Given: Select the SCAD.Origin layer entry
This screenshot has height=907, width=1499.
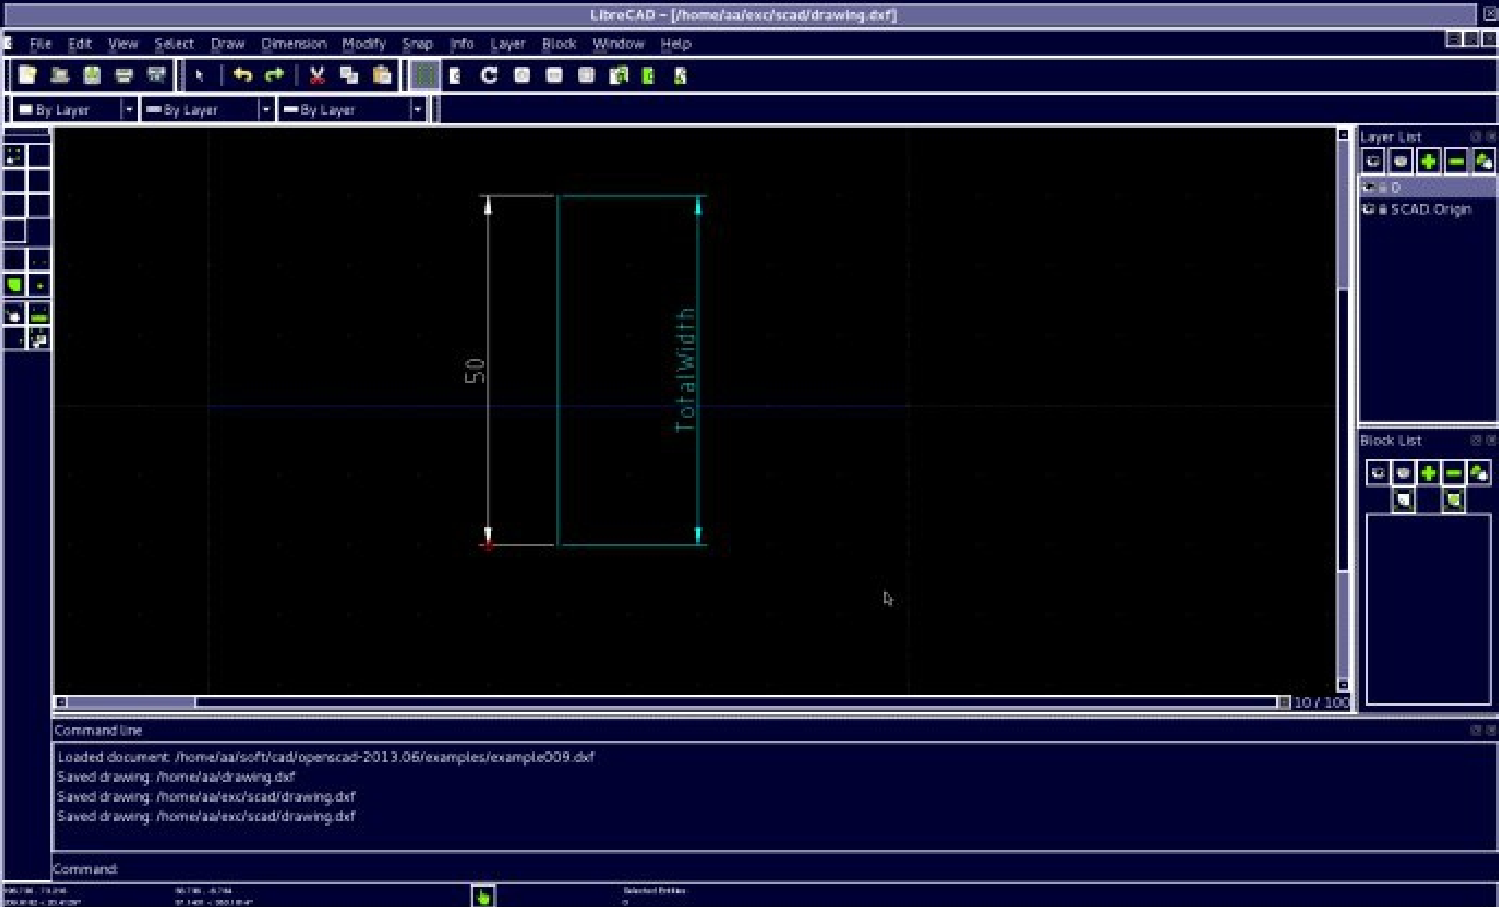Looking at the screenshot, I should coord(1431,210).
